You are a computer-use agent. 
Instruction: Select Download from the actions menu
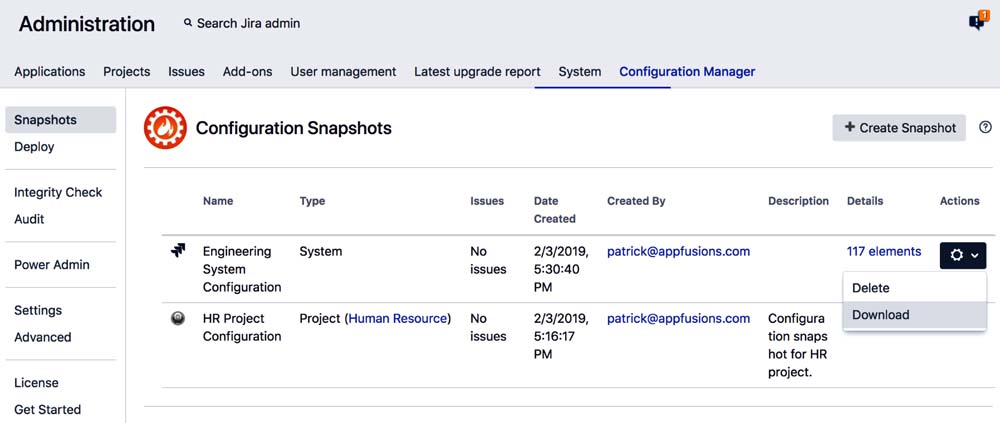(x=881, y=315)
